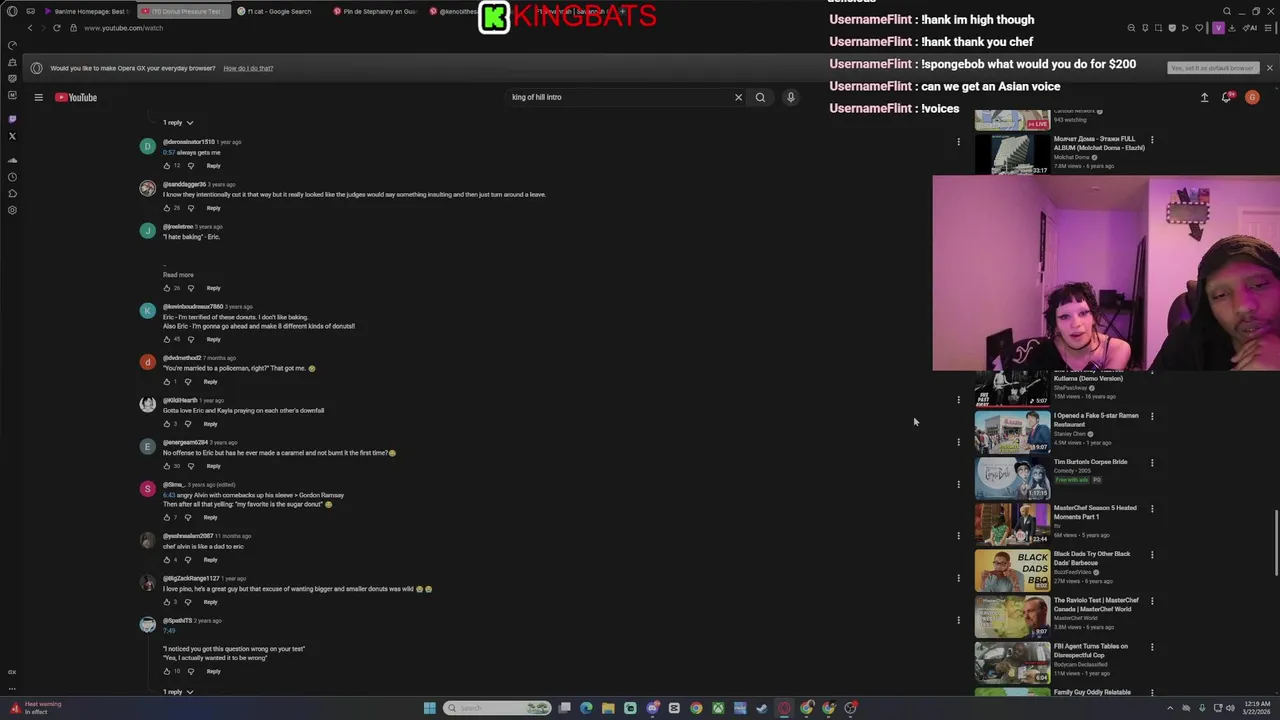Open Opera GX main menu logo
Viewport: 1280px width, 720px height.
[12, 12]
